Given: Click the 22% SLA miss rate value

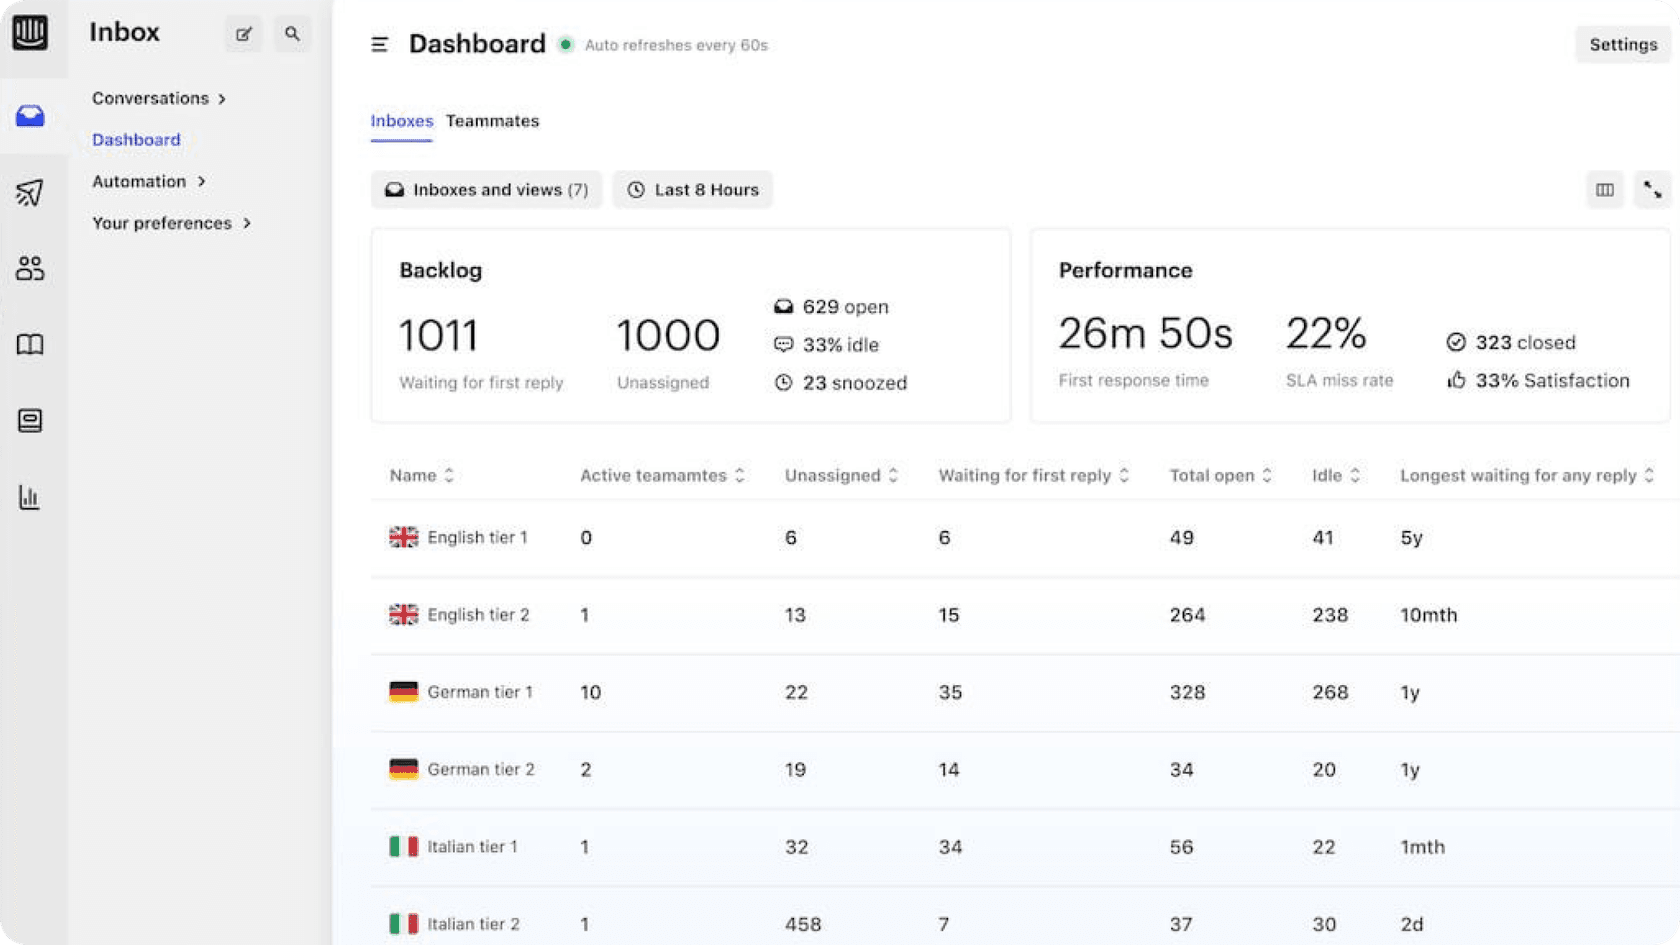Looking at the screenshot, I should (x=1326, y=333).
